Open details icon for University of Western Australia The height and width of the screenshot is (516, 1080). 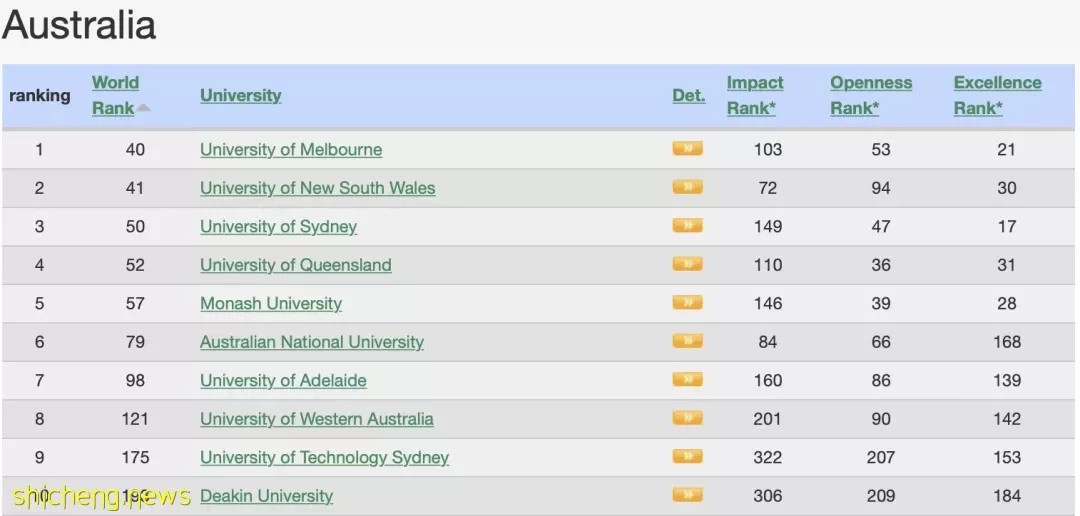[x=687, y=418]
